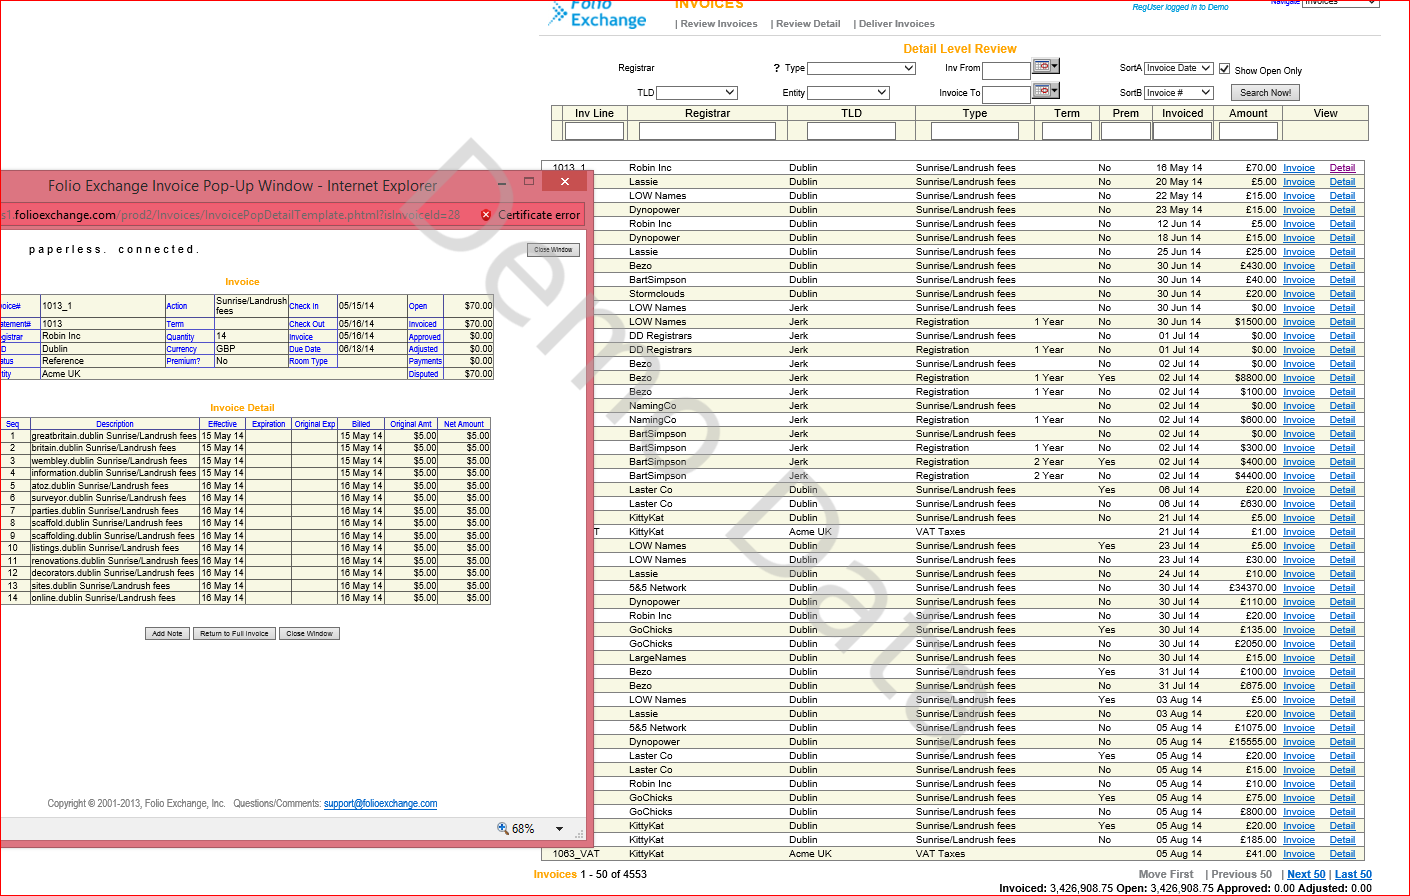The image size is (1410, 896).
Task: Select 'greatbritain.dublin Sunrise/Landrush fees' detail row text
Action: click(114, 436)
